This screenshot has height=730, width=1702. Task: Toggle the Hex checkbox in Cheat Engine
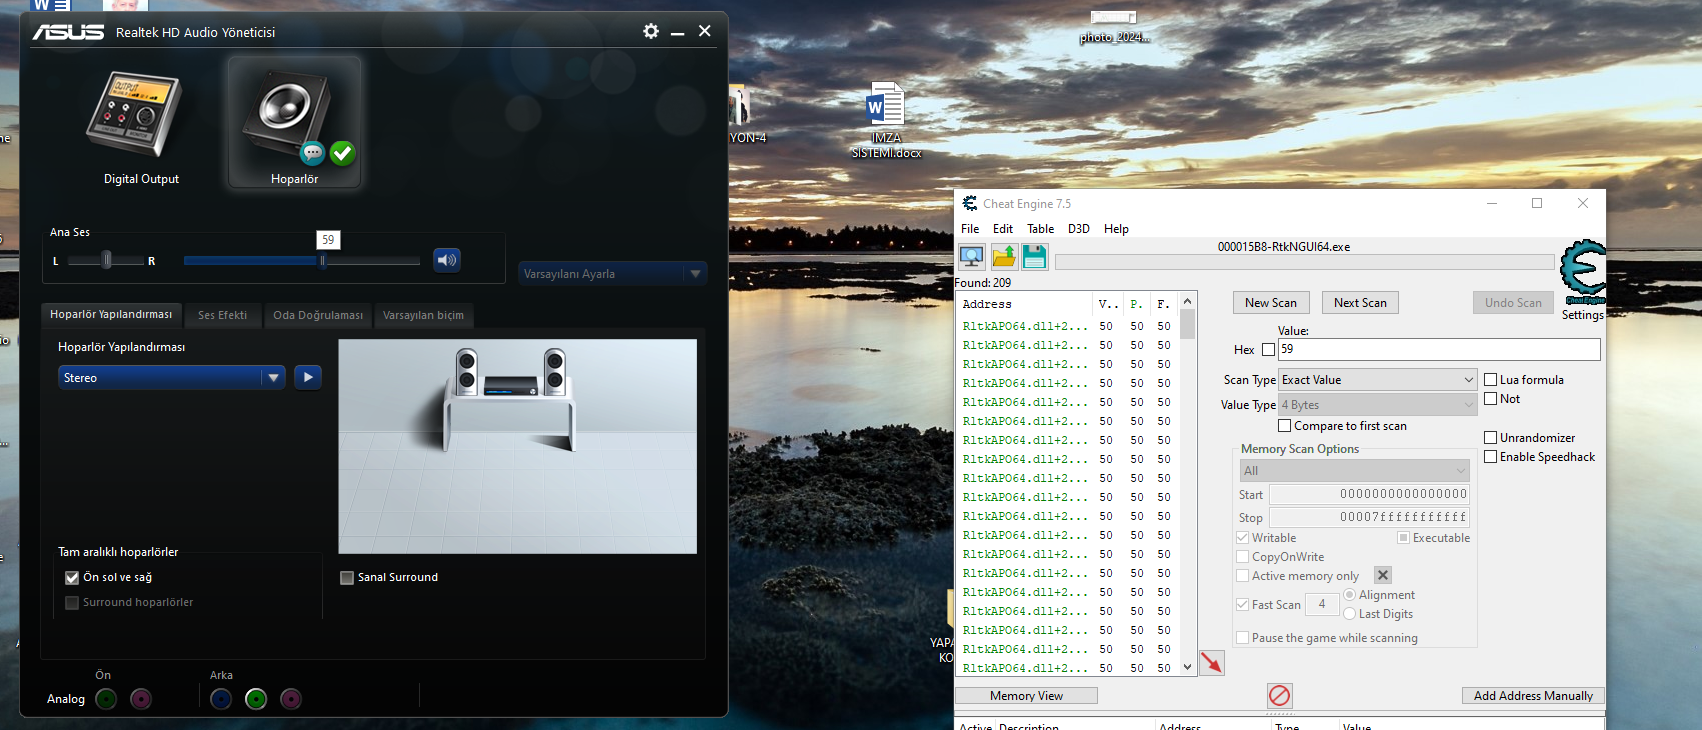click(x=1269, y=349)
